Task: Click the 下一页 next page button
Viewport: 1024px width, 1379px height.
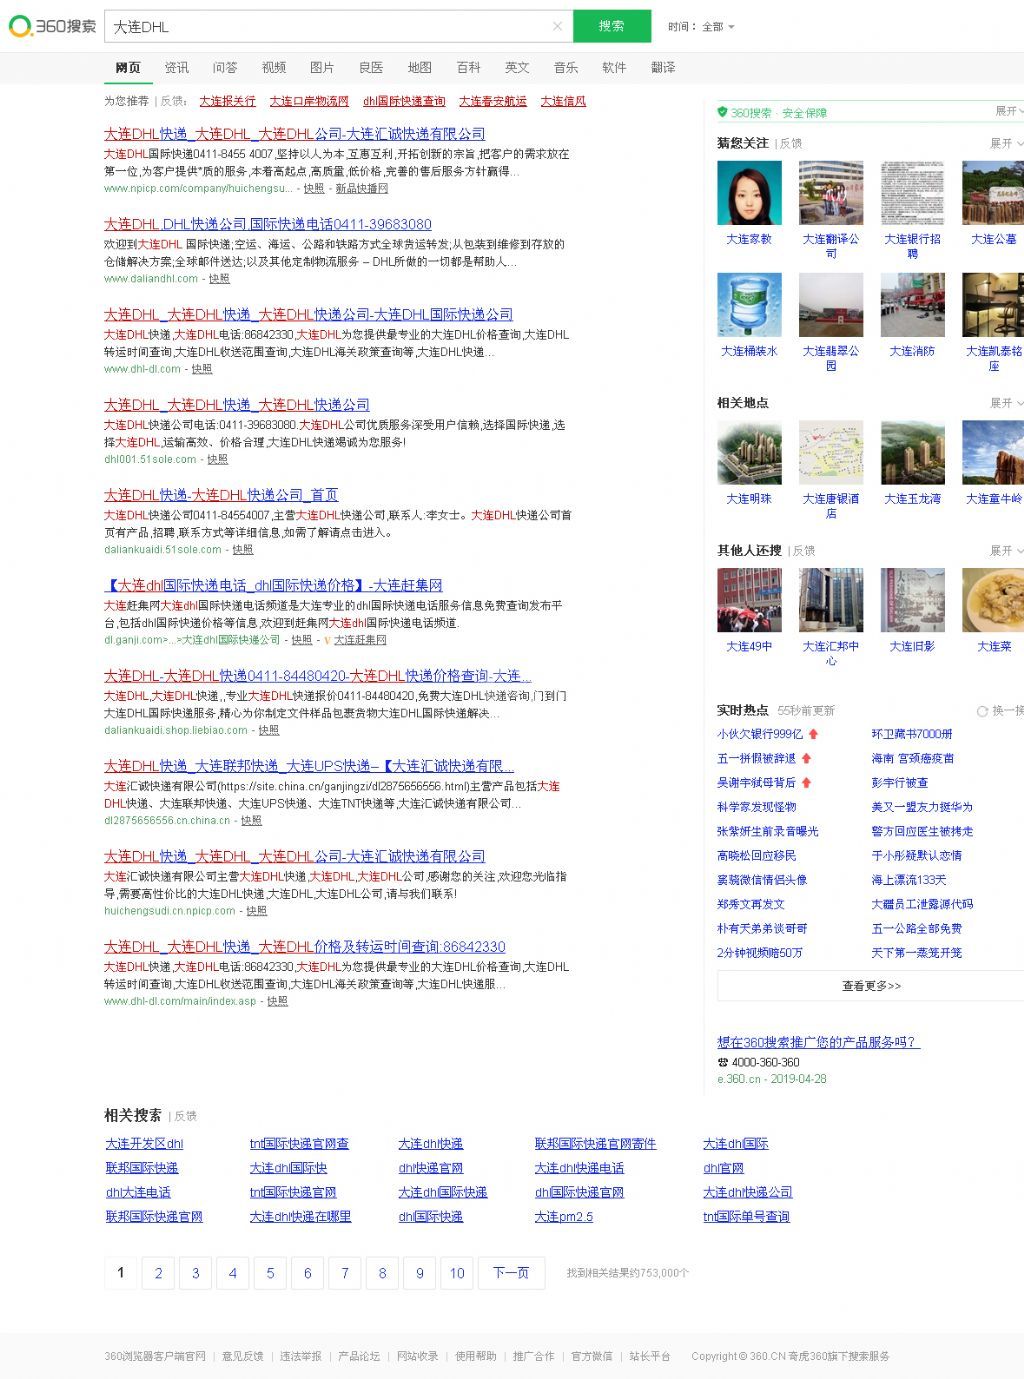Action: pos(511,1273)
